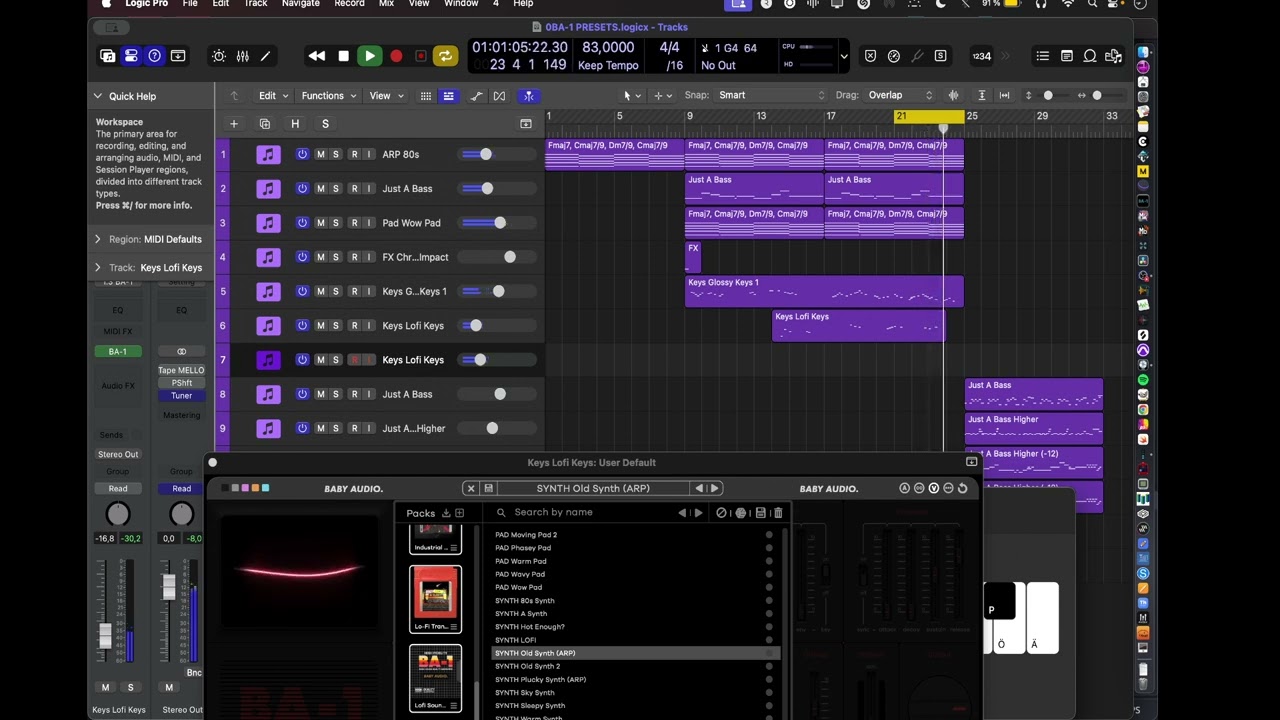Go to next preset arrow in BA-1 header
Screen dimensions: 1280x720
click(x=714, y=488)
